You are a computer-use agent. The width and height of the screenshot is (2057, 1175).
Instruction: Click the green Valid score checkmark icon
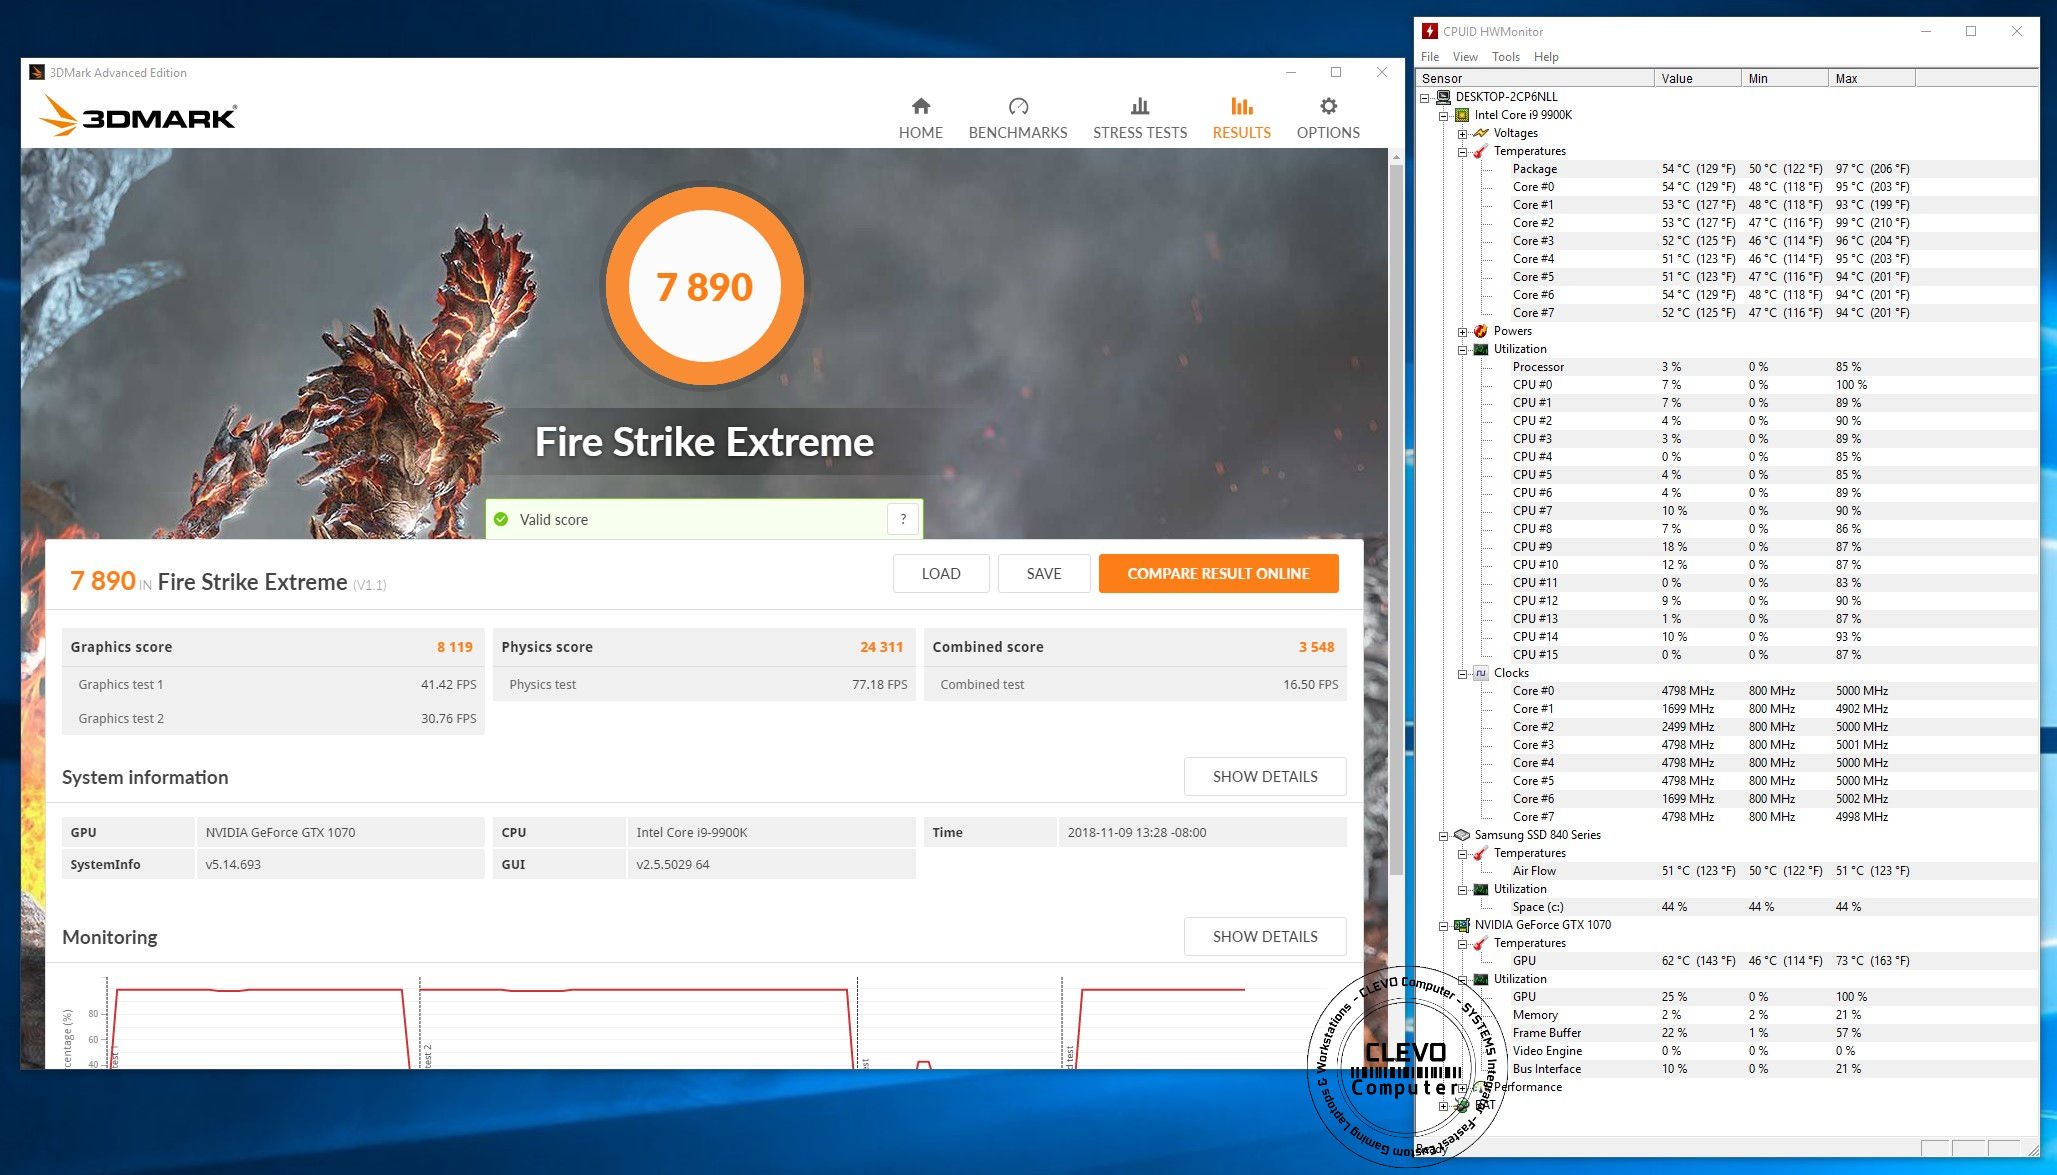coord(501,519)
